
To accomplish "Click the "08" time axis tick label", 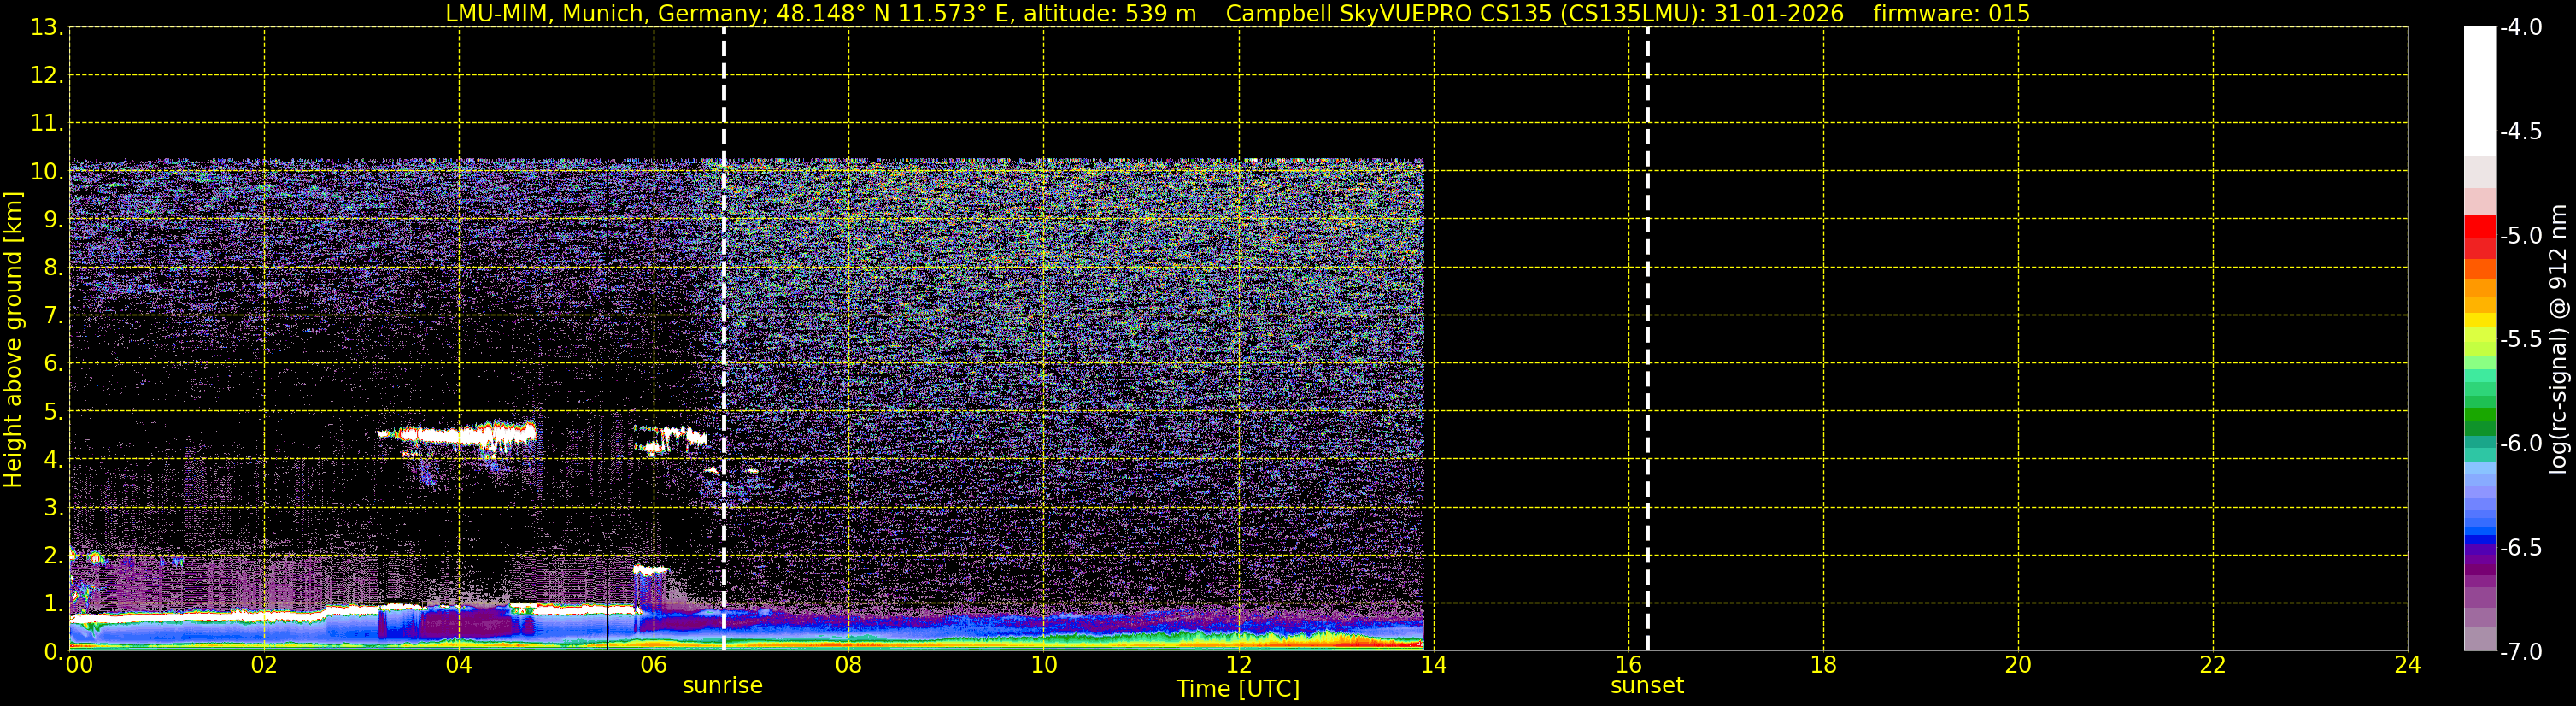I will point(849,665).
